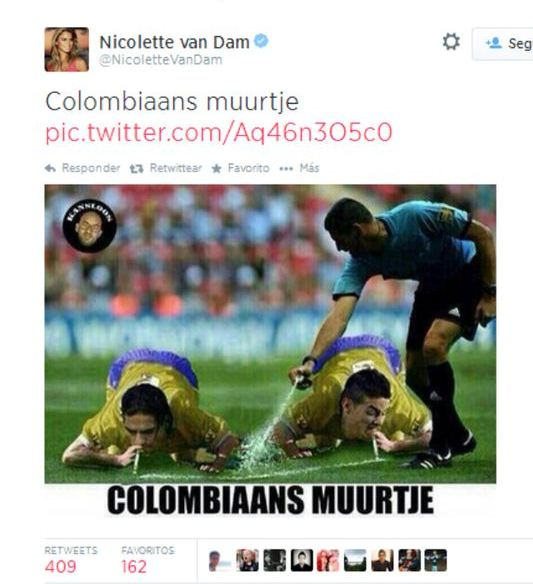The height and width of the screenshot is (584, 533).
Task: Open Nicolette van Dam's profile picture
Action: pos(67,49)
